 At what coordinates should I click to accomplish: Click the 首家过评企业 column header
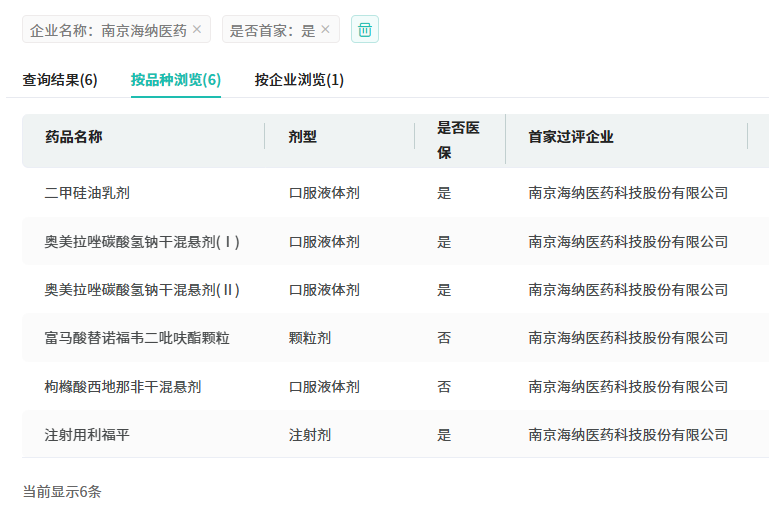pyautogui.click(x=571, y=137)
